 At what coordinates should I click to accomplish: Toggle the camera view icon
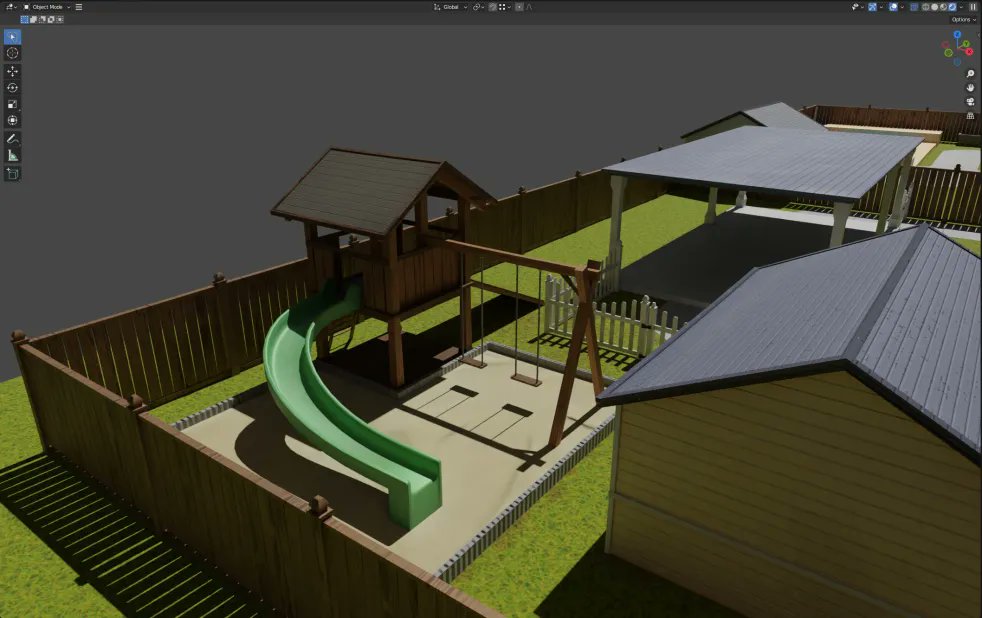pyautogui.click(x=970, y=101)
